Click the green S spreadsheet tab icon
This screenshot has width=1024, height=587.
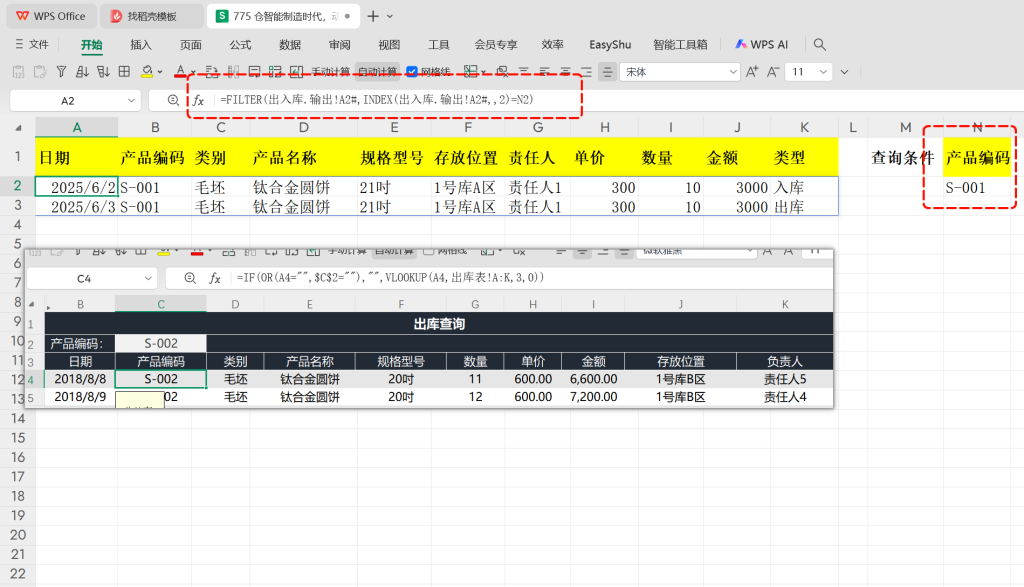click(222, 16)
